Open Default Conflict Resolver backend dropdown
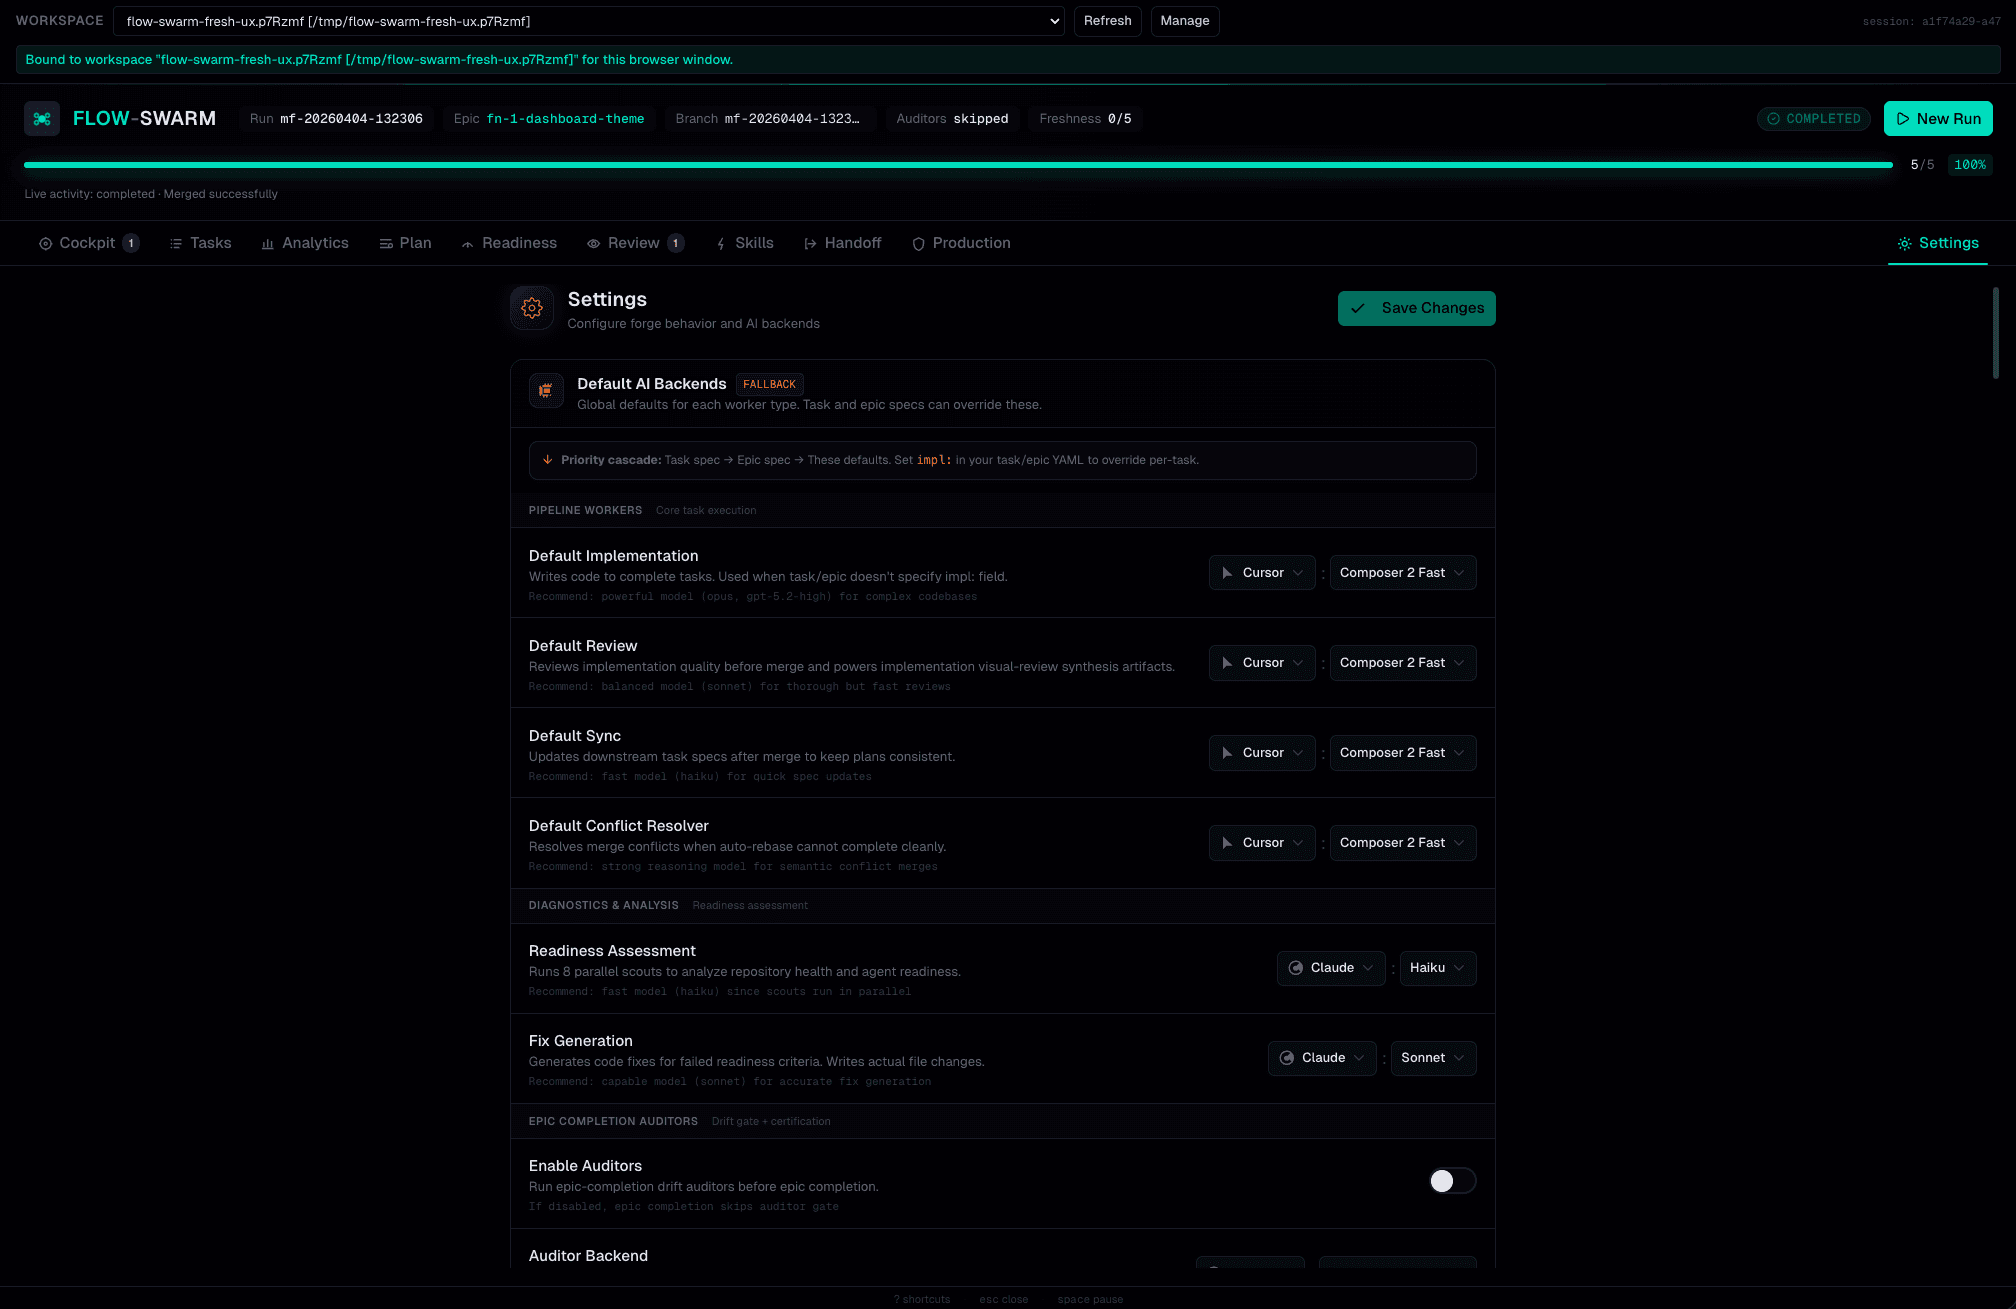 pos(1262,843)
